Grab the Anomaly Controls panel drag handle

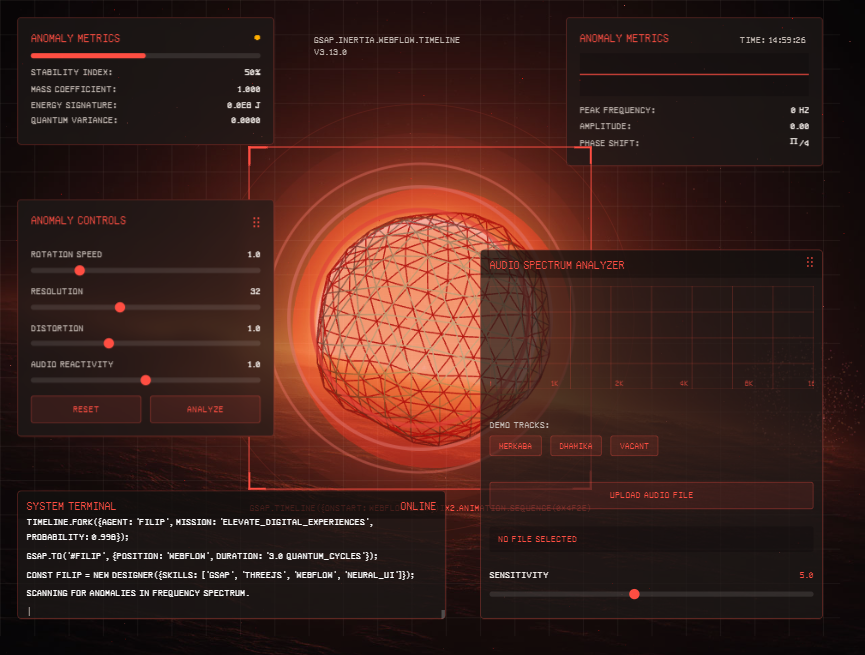click(256, 222)
